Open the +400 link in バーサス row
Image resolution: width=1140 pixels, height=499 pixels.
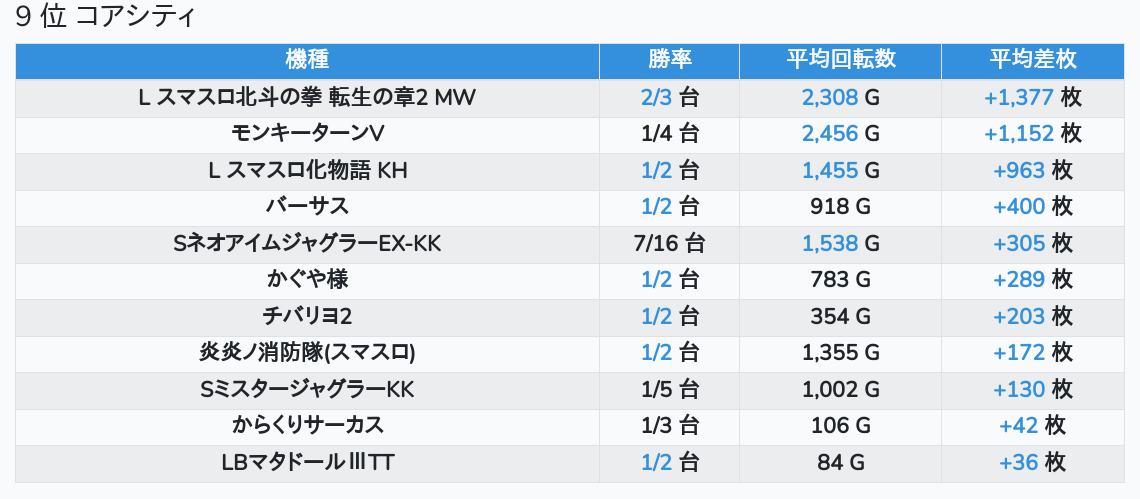(x=1018, y=207)
